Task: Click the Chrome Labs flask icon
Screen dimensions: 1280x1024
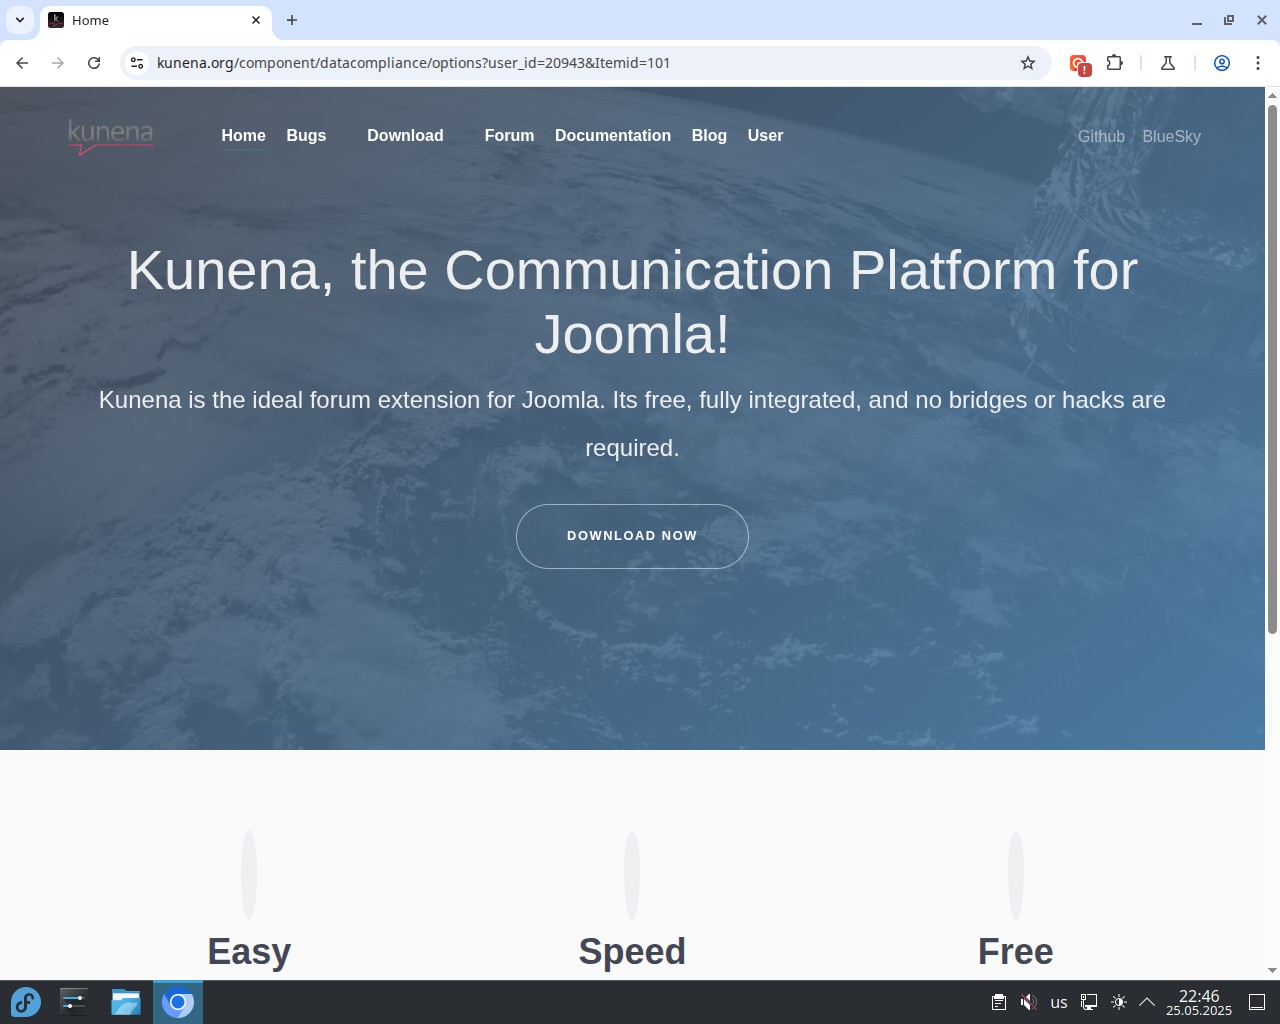Action: point(1167,63)
